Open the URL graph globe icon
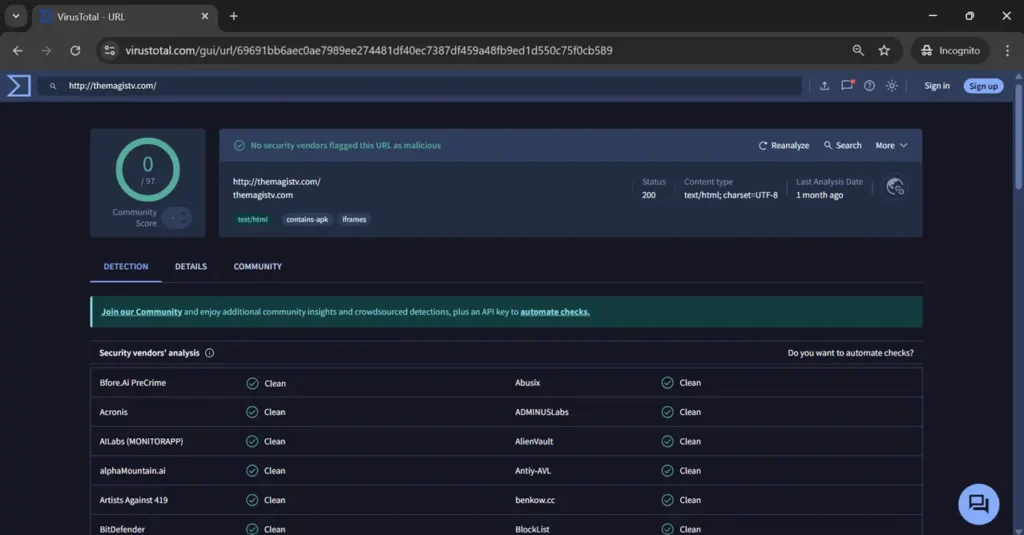Viewport: 1024px width, 535px height. (895, 187)
